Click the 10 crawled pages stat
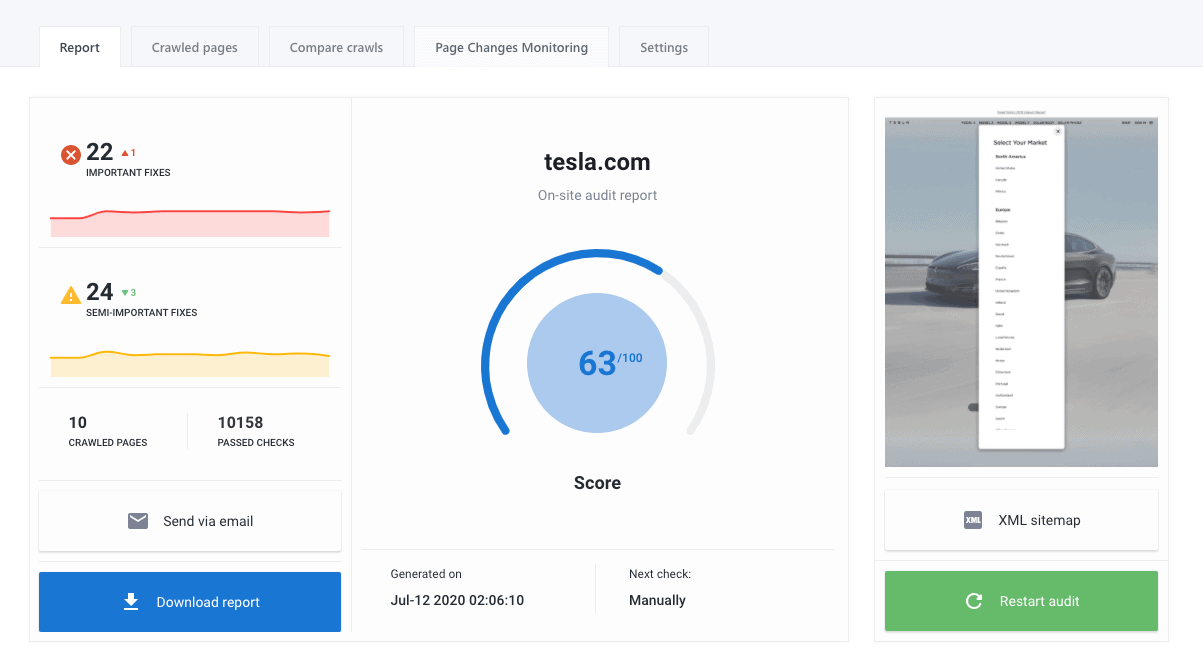The width and height of the screenshot is (1203, 654). pos(107,431)
